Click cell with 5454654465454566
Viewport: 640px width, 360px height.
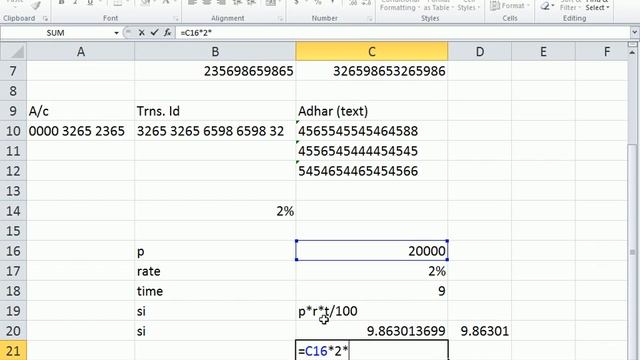[x=371, y=171]
